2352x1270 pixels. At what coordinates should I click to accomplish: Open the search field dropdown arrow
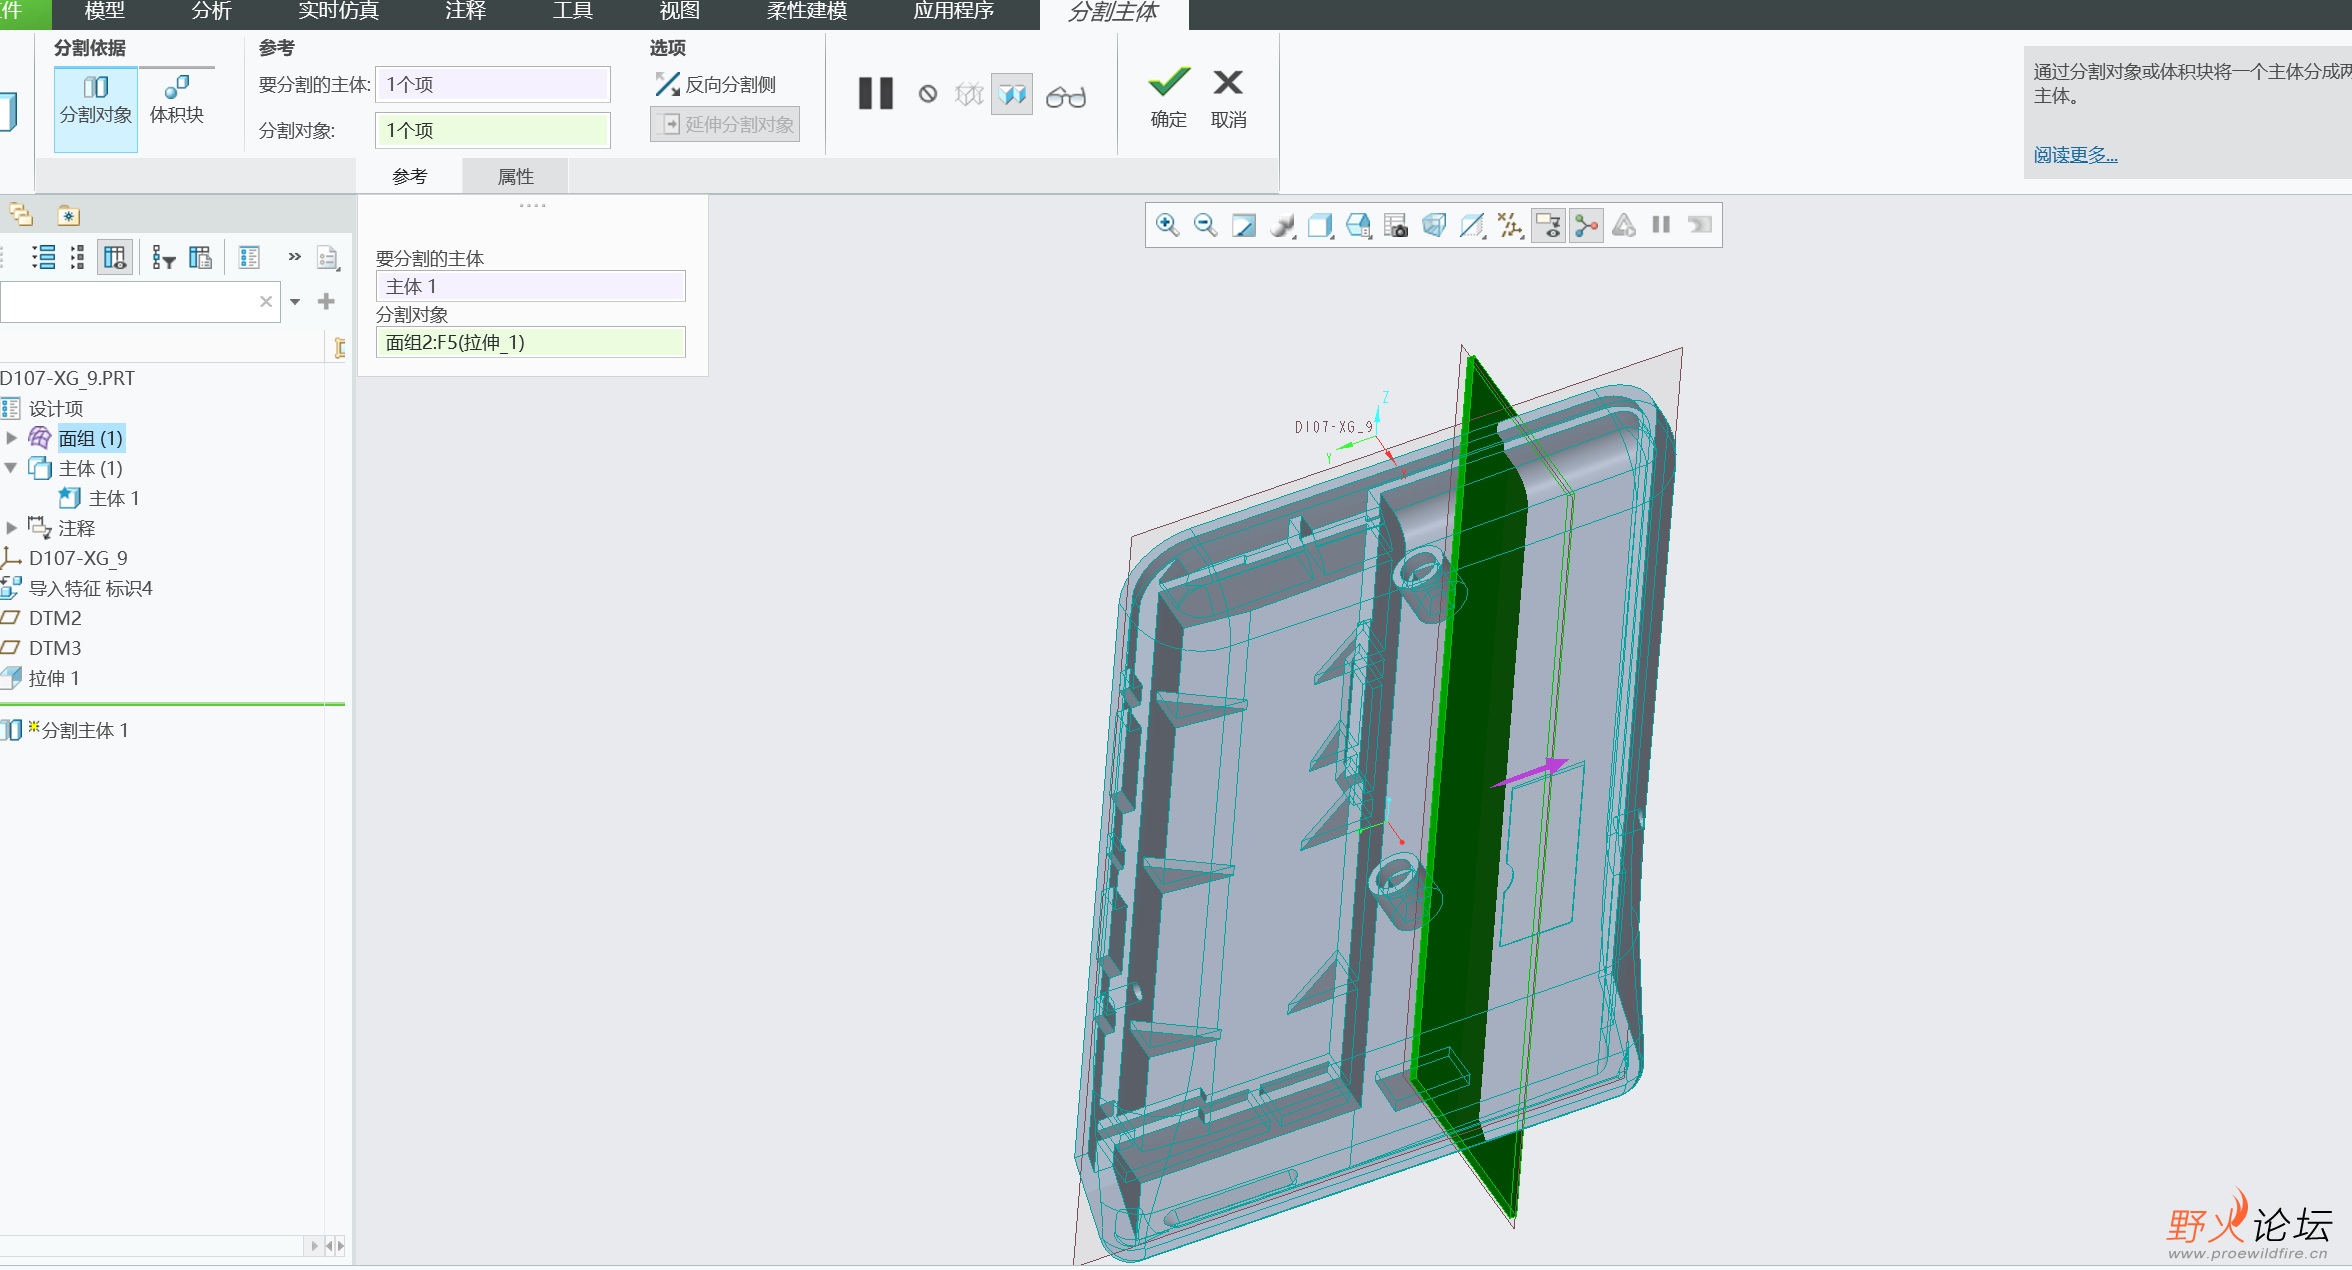295,302
